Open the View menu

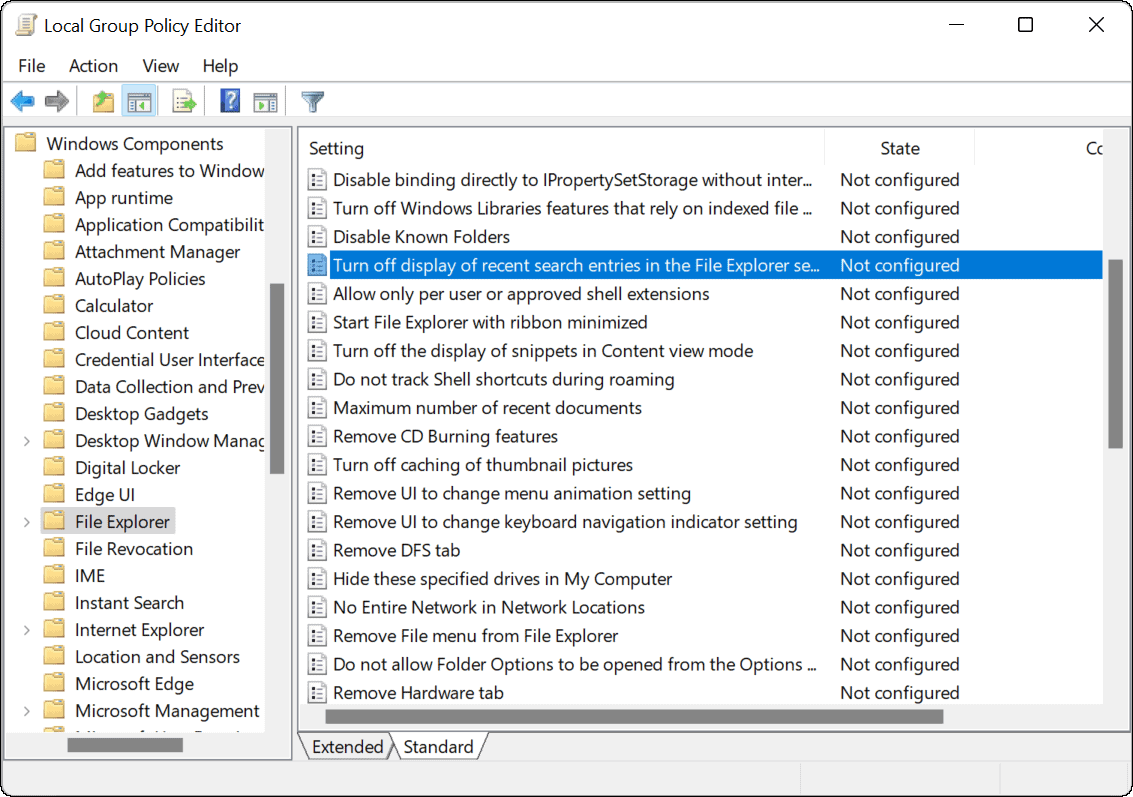[x=160, y=66]
